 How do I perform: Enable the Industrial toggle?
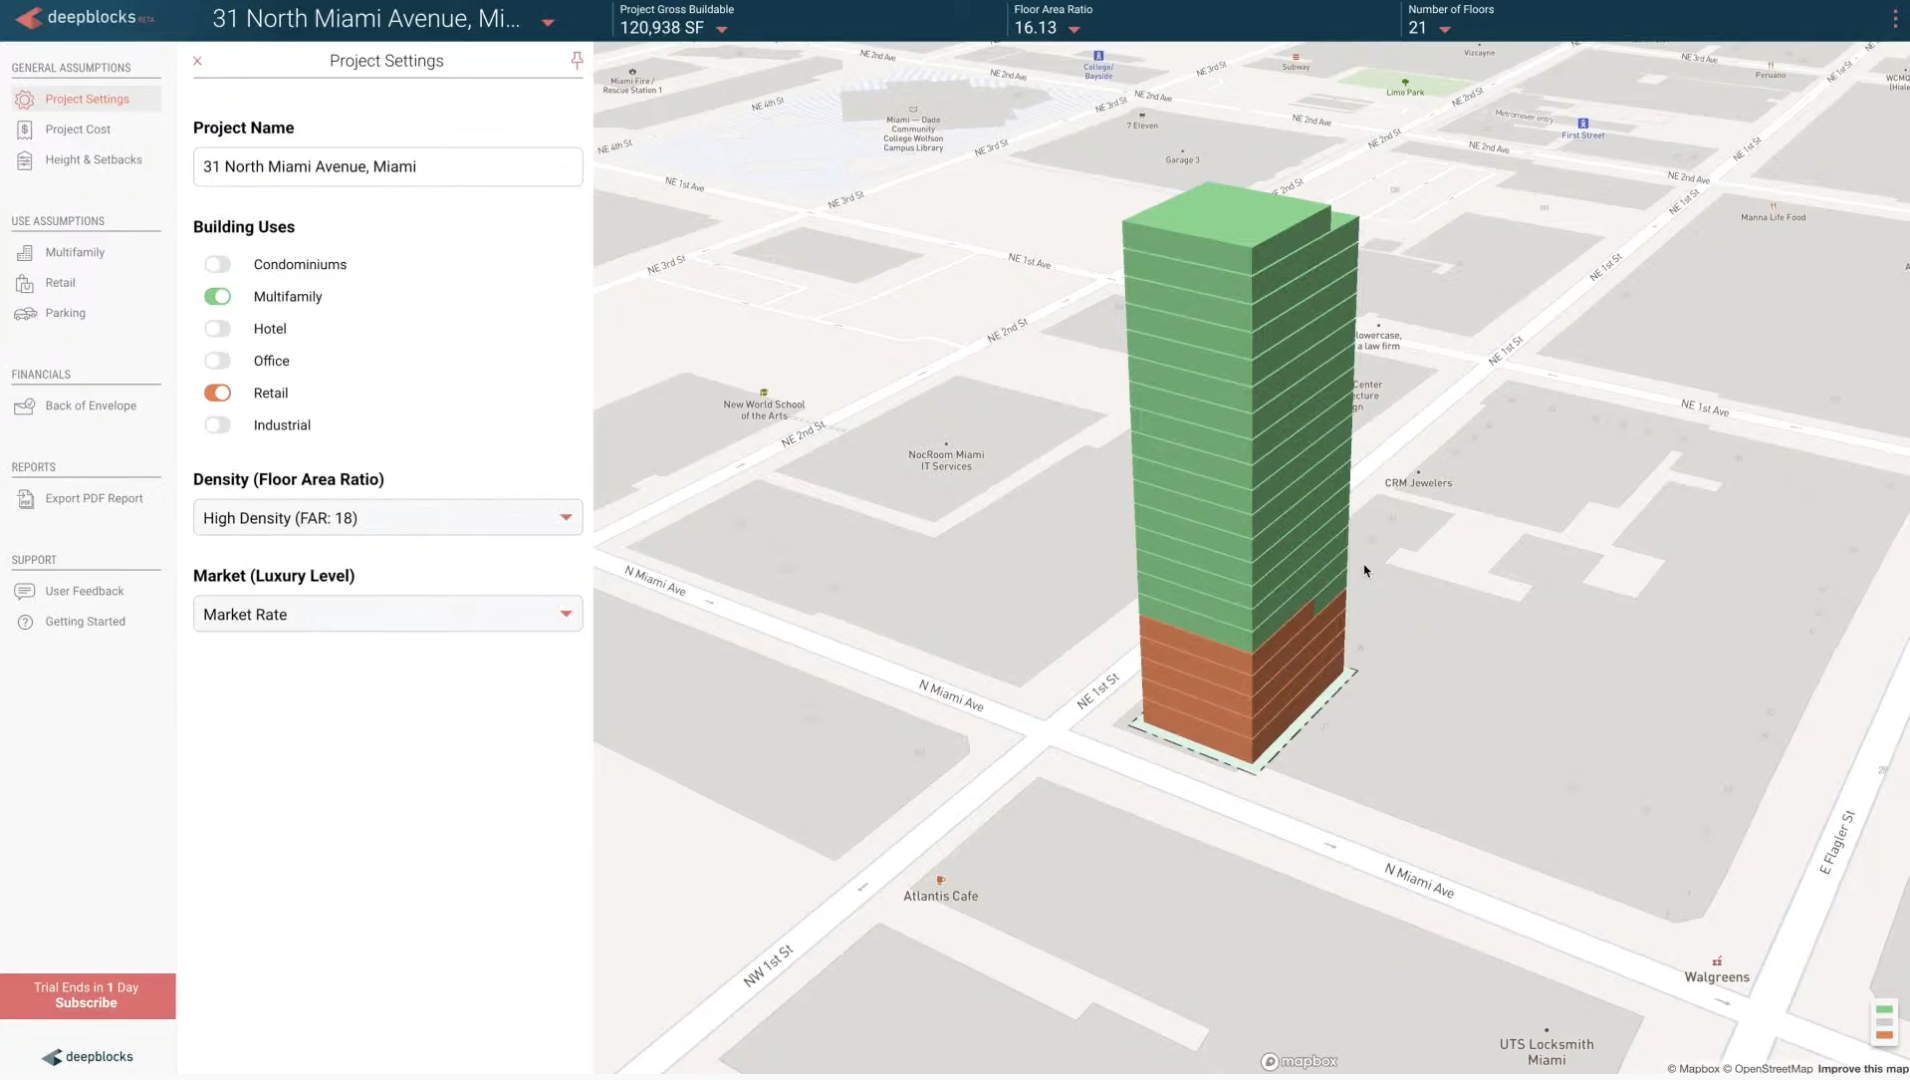[x=217, y=425]
